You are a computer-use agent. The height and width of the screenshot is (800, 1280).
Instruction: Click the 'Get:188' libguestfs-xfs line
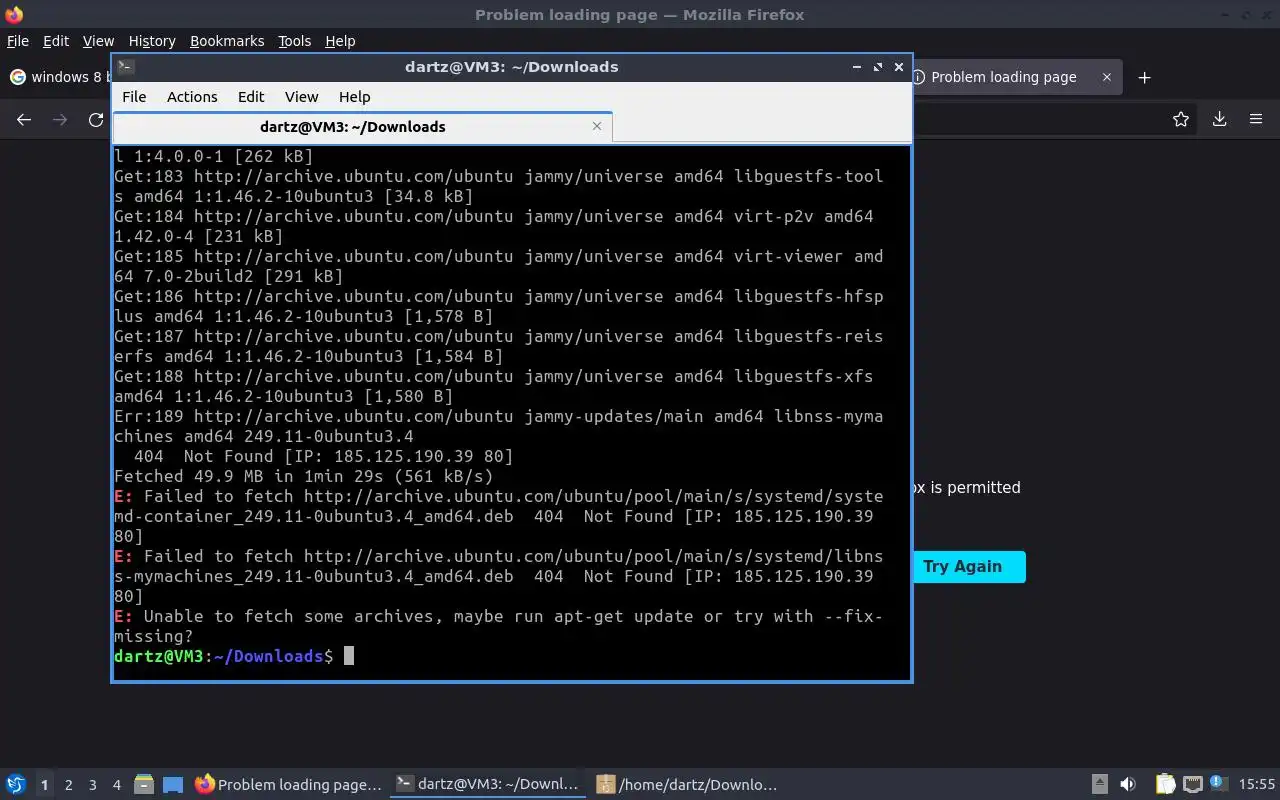(494, 386)
